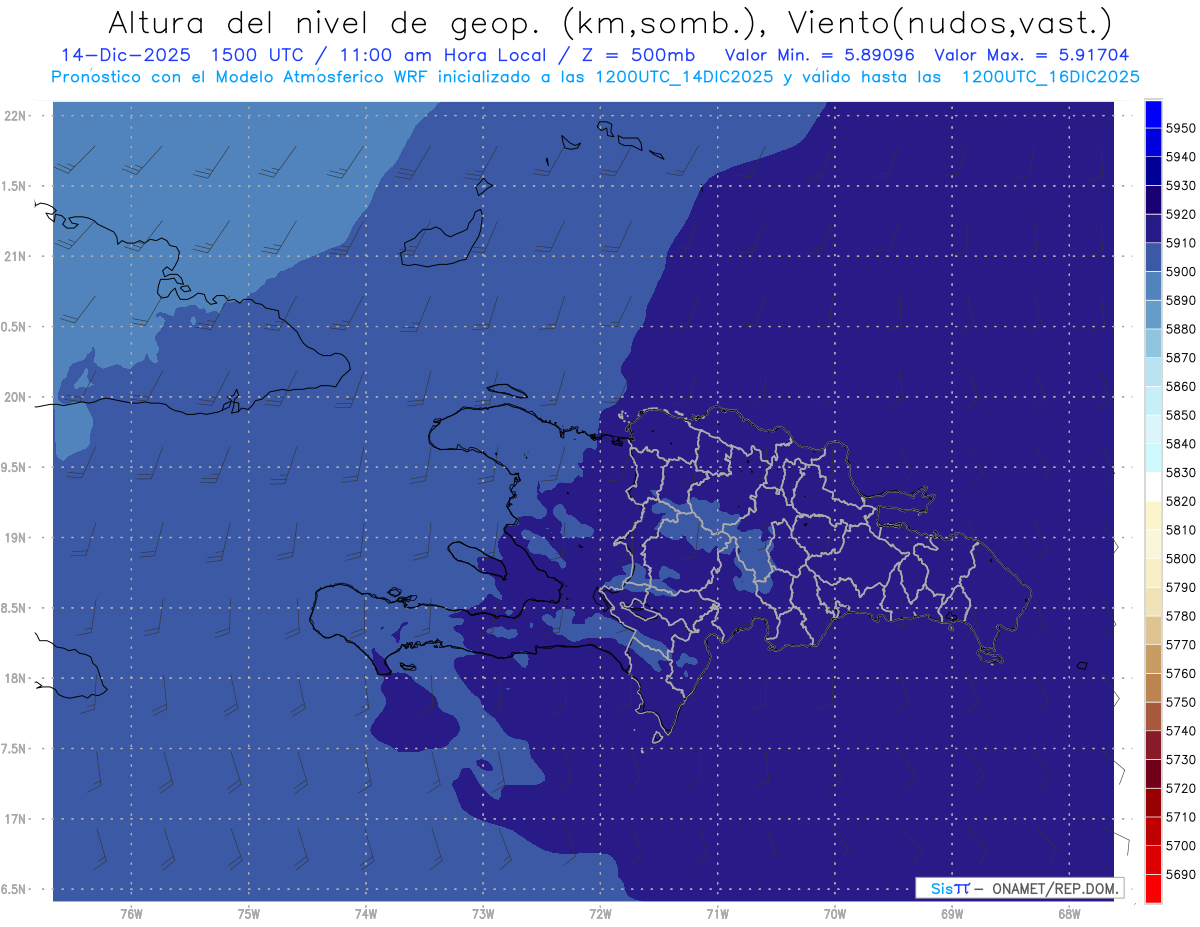The image size is (1200, 927).
Task: Click '11:00 am Hora Local' text
Action: pyautogui.click(x=440, y=55)
